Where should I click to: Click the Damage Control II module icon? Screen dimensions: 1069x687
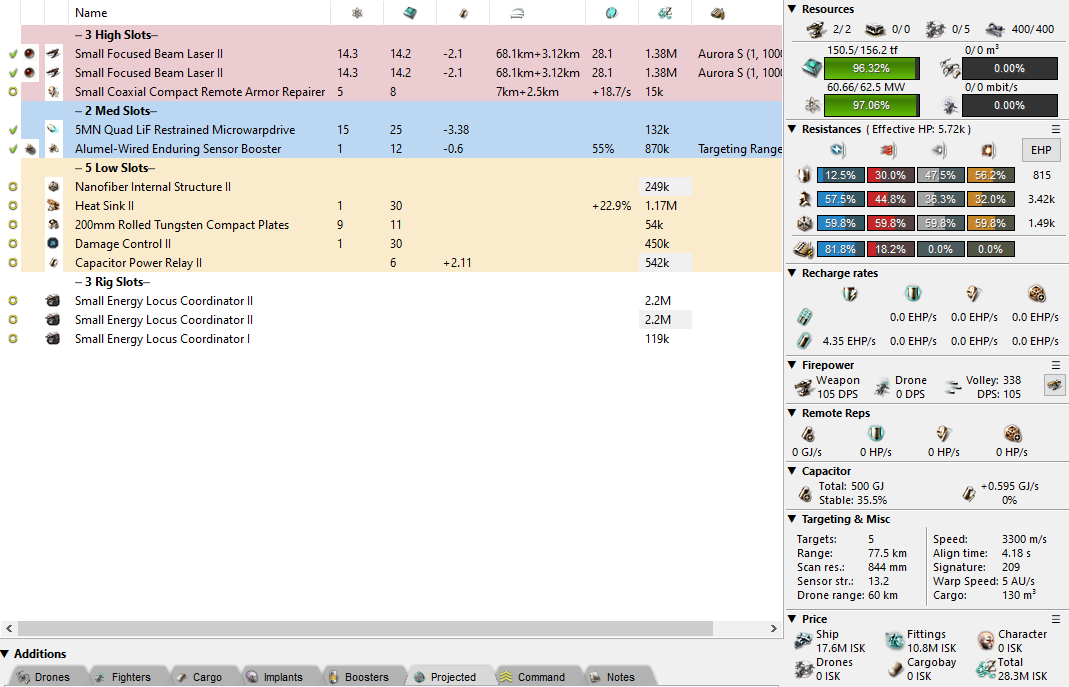pos(54,244)
